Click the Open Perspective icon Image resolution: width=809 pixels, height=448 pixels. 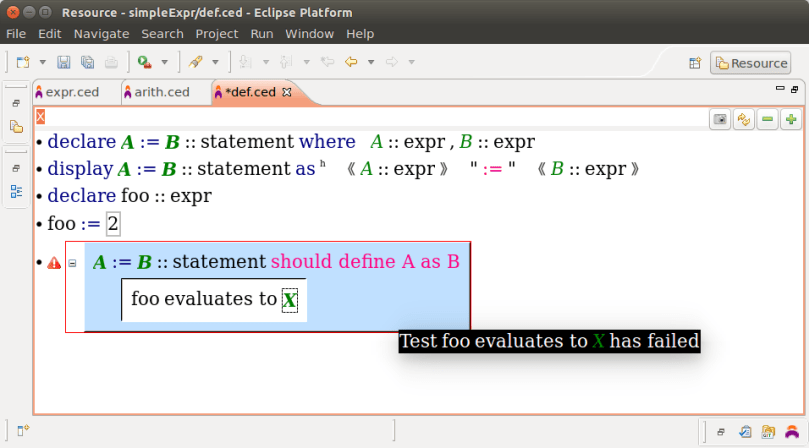[x=694, y=63]
